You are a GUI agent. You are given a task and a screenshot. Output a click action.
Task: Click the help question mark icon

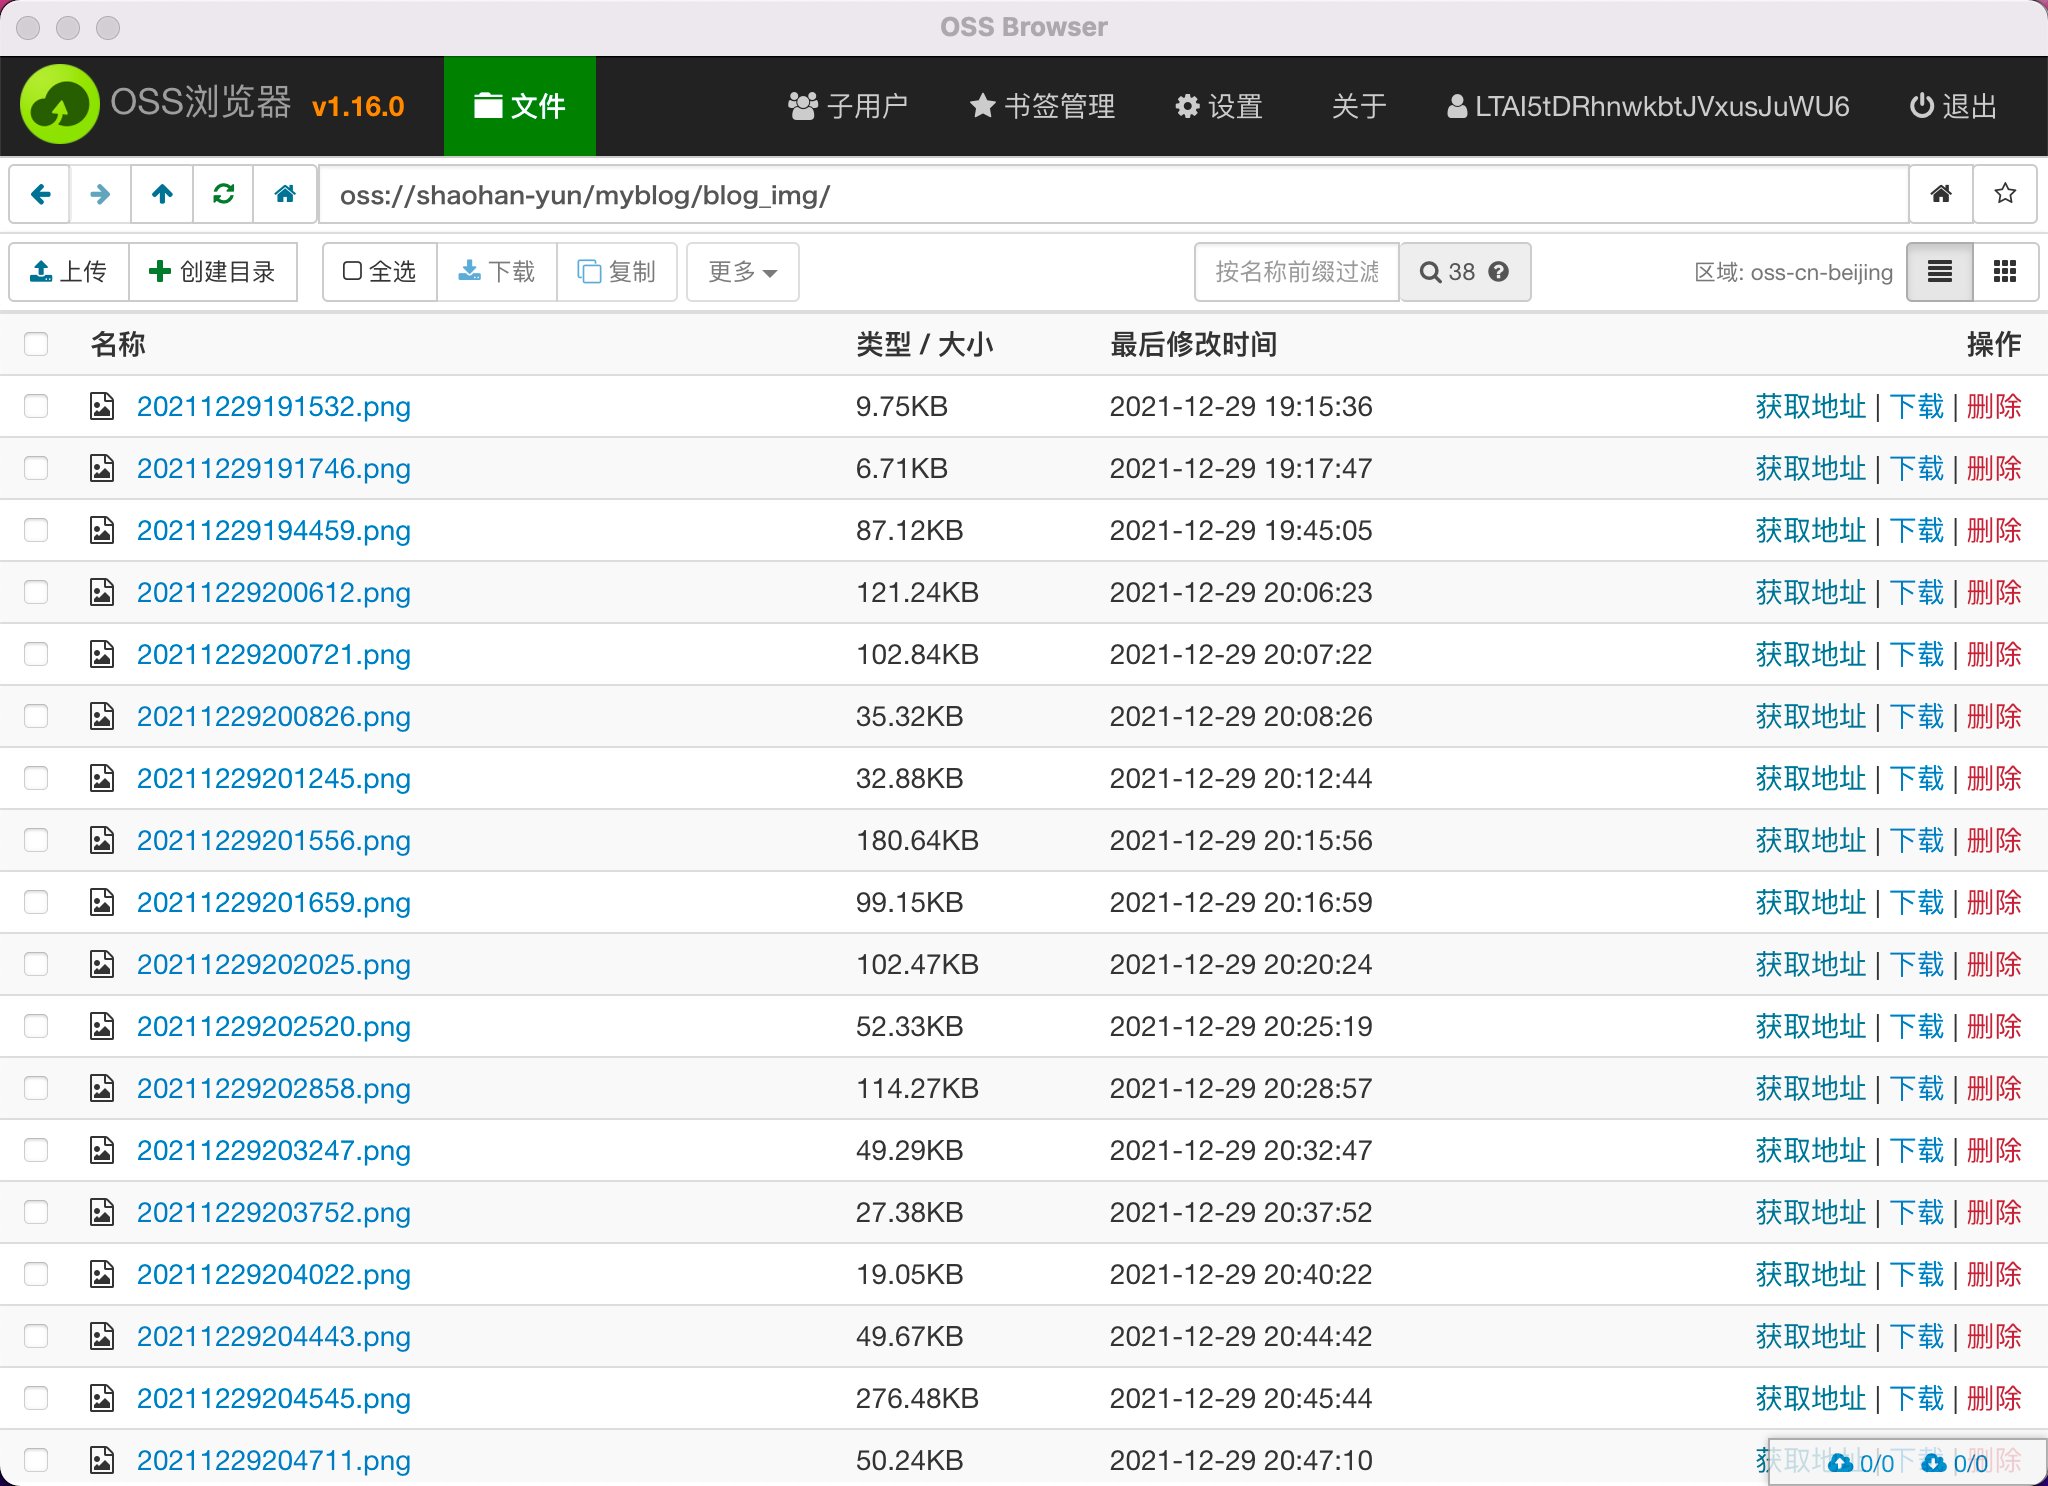pos(1498,272)
